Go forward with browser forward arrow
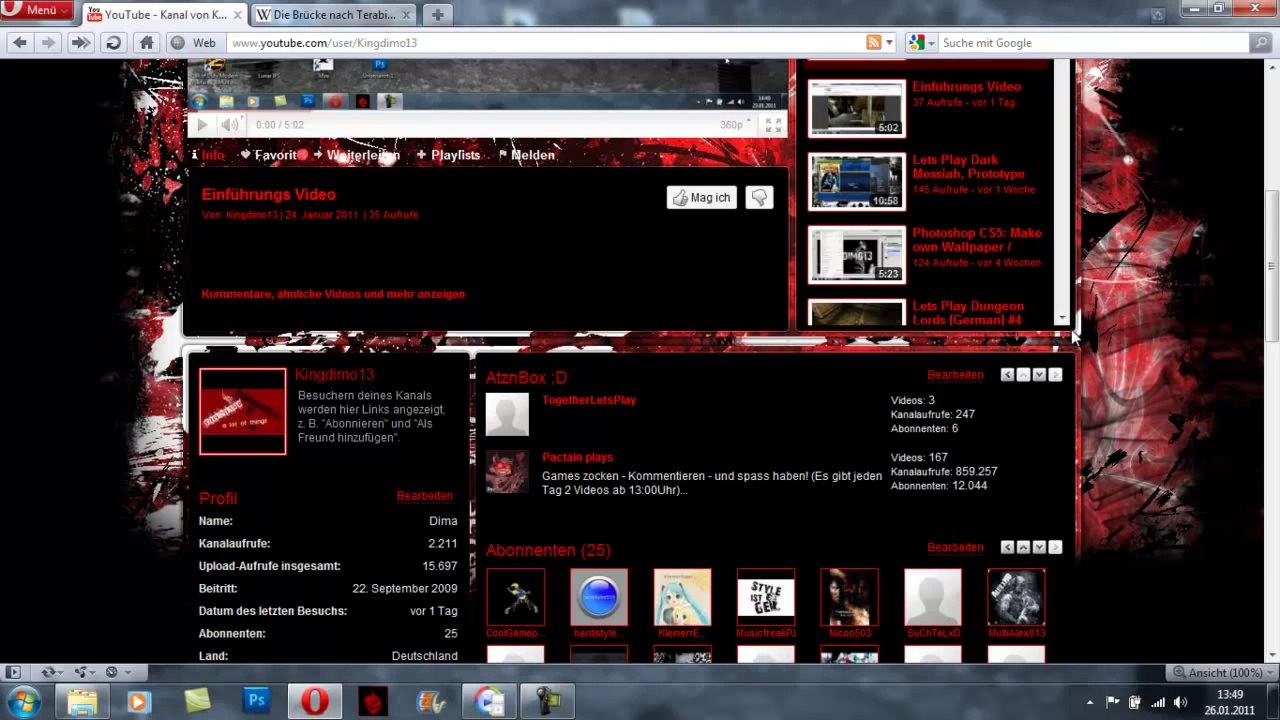This screenshot has width=1280, height=720. click(48, 43)
